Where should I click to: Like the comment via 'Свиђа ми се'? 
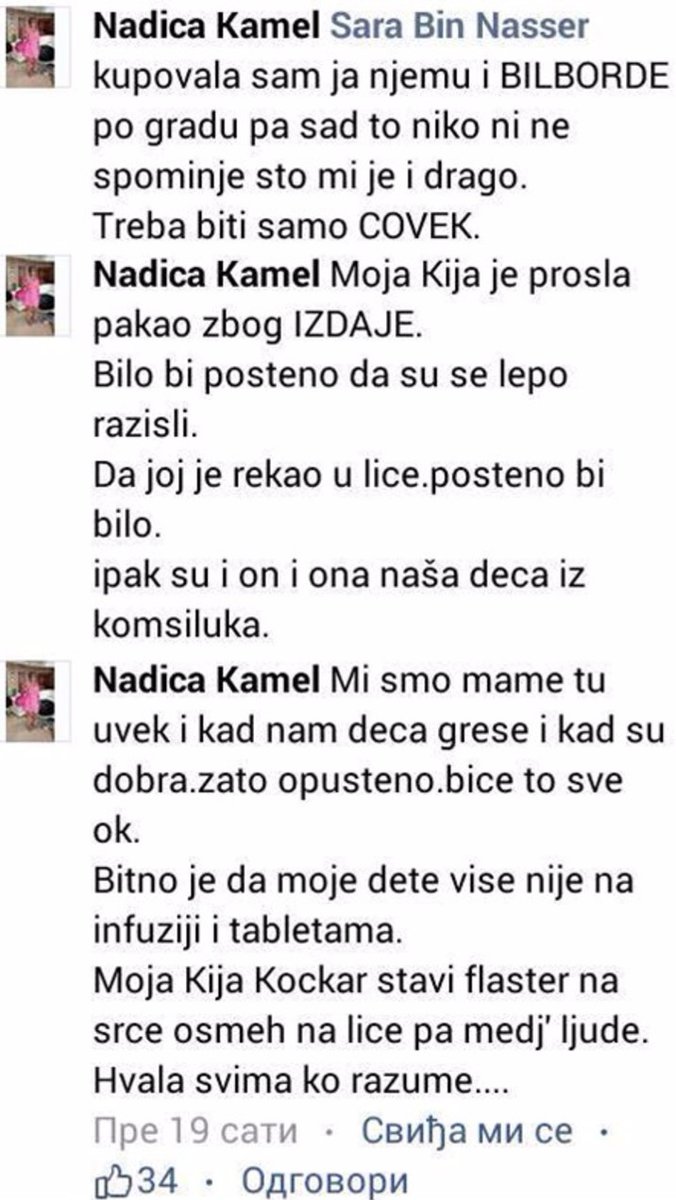(466, 1131)
